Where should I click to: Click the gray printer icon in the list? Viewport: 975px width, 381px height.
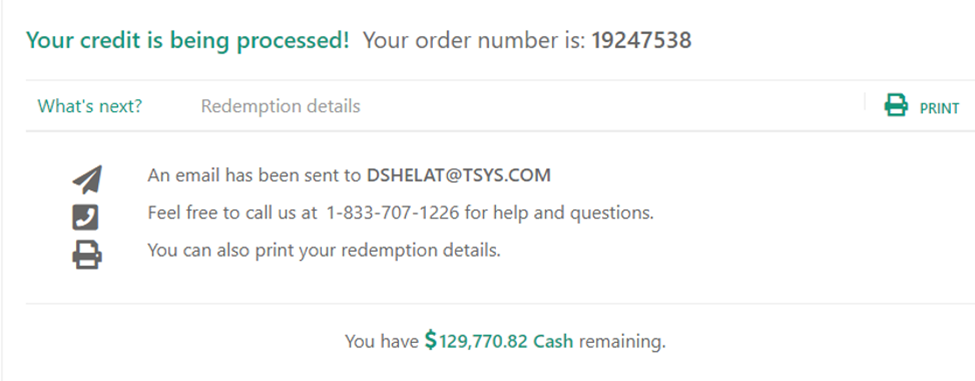click(x=87, y=255)
